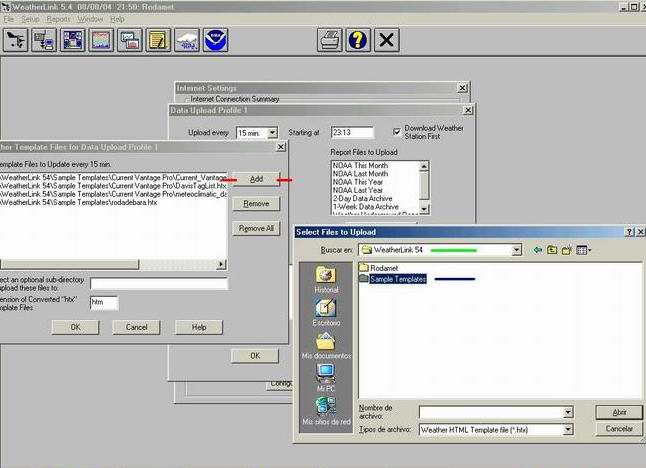Click the rain cloud toolbar icon
646x468 pixels.
point(187,40)
